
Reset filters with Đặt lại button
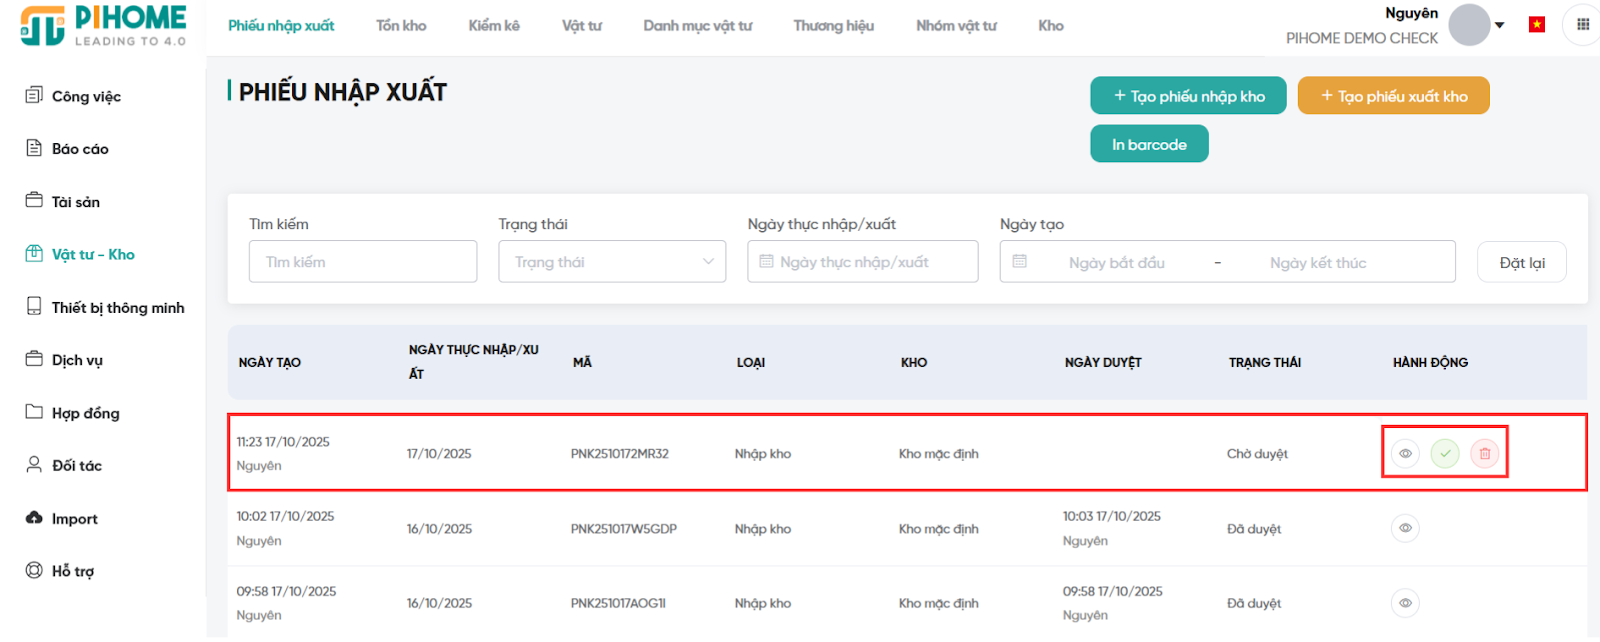(1521, 263)
